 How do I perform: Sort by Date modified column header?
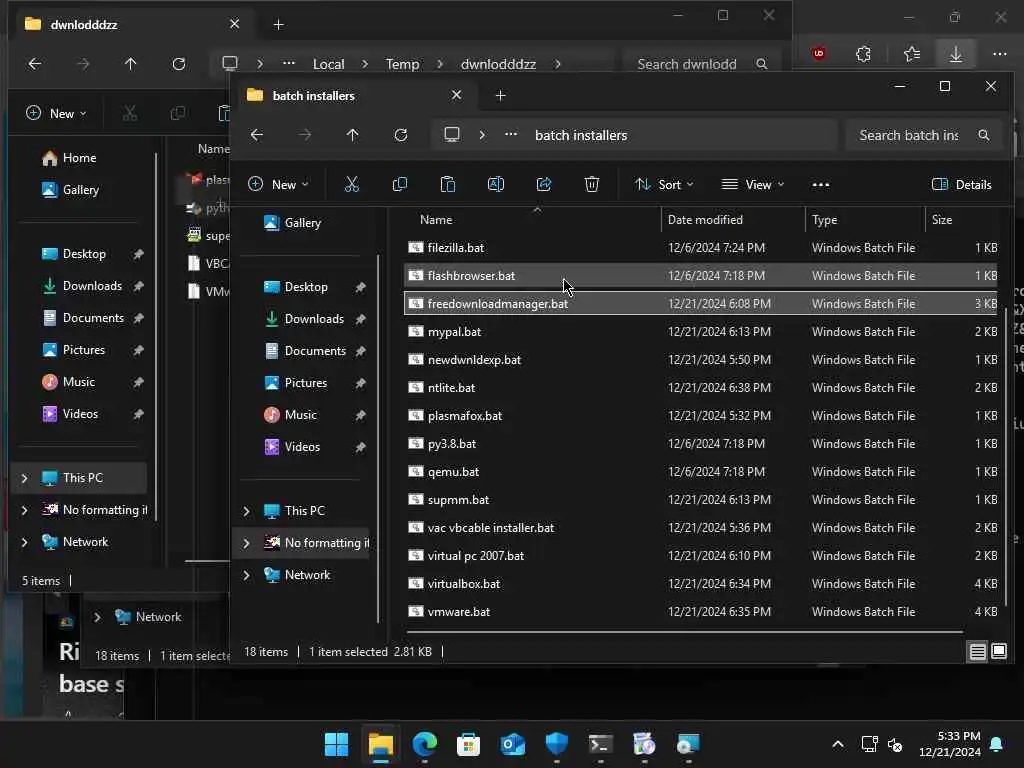(x=733, y=219)
